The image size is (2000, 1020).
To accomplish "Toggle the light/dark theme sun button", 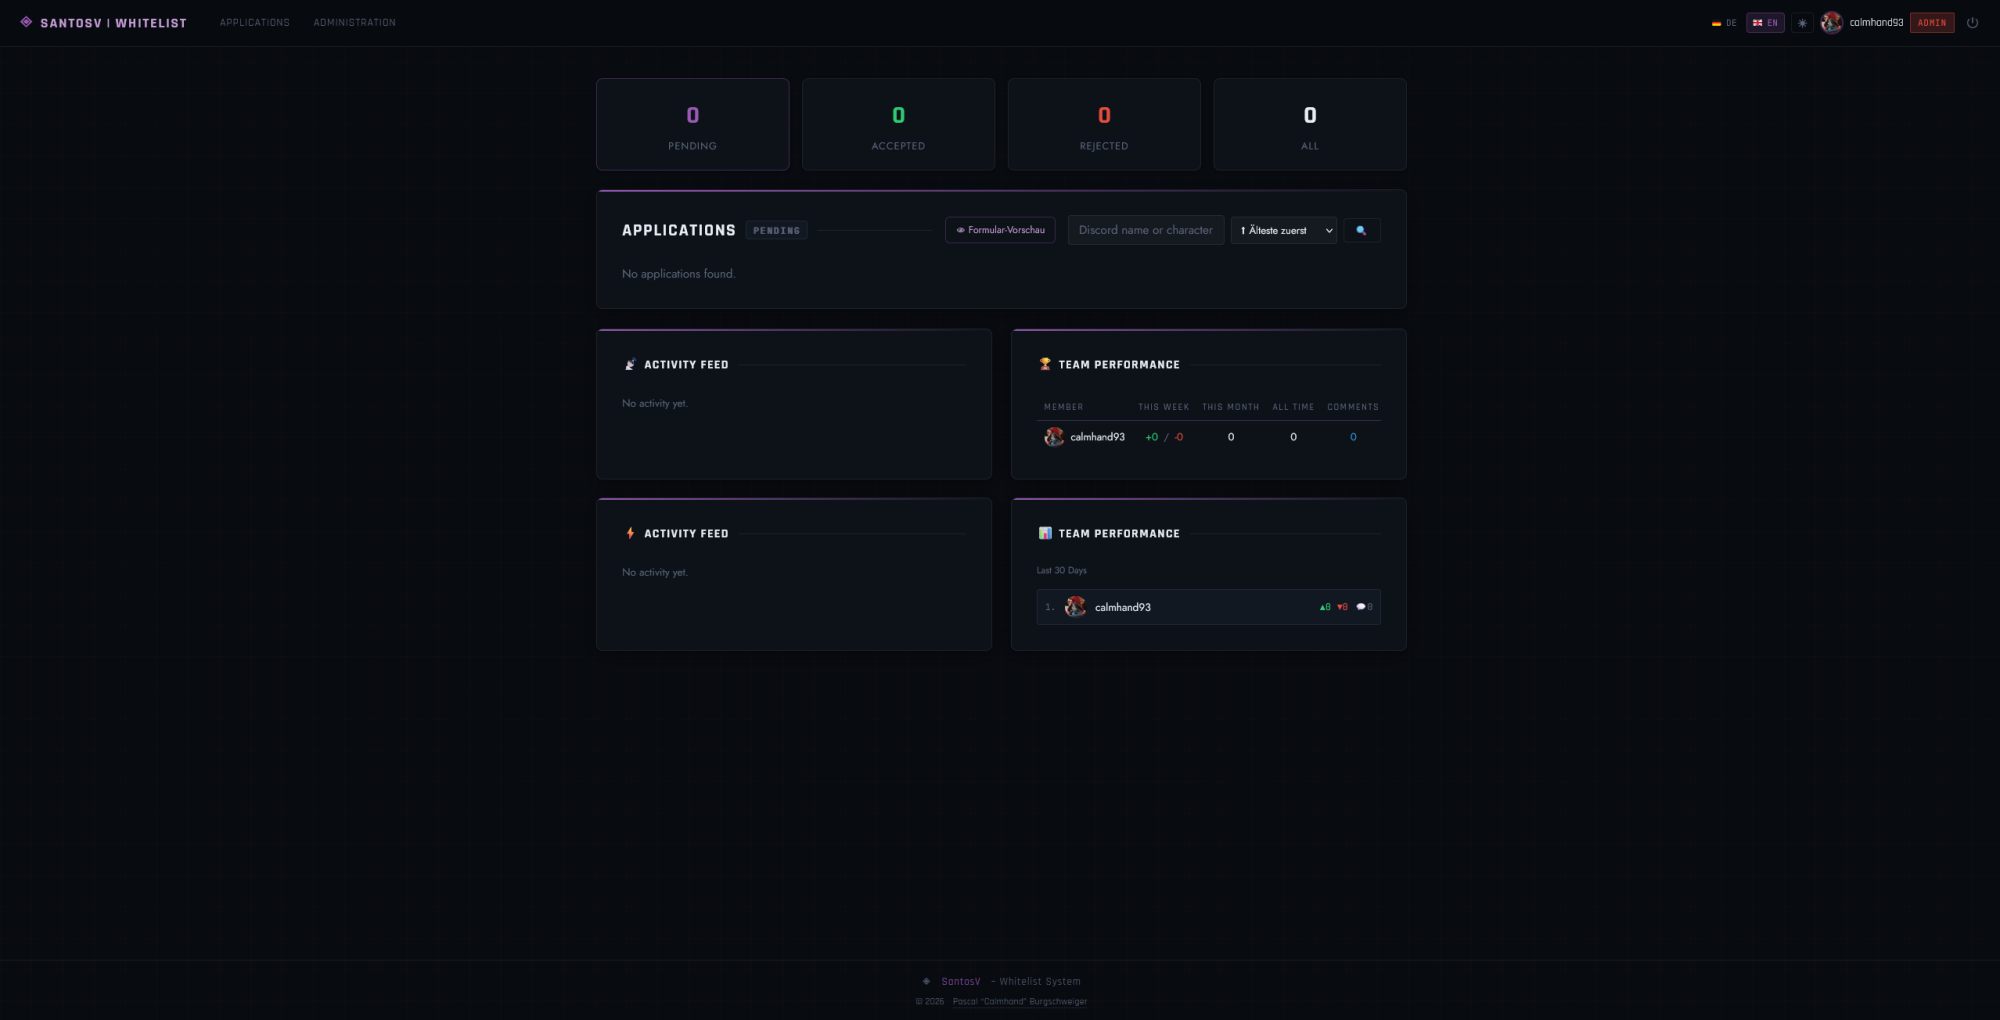I will coord(1802,23).
